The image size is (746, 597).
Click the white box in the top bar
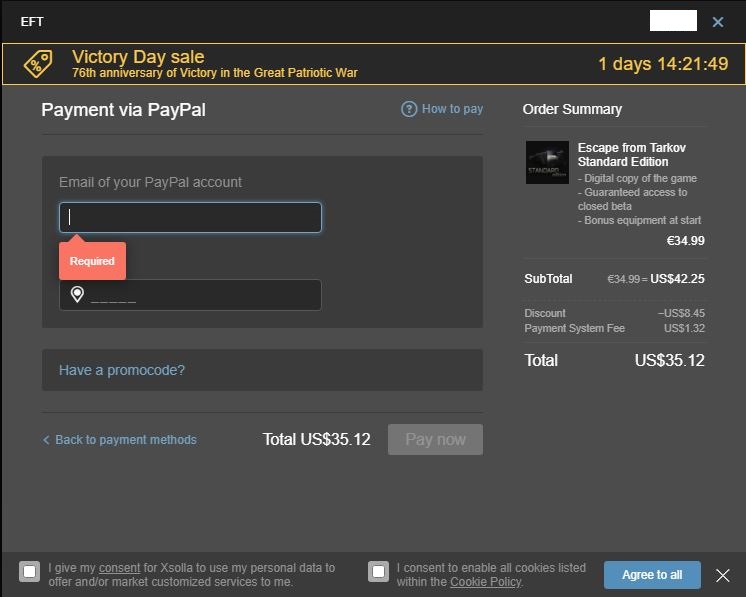click(x=673, y=21)
